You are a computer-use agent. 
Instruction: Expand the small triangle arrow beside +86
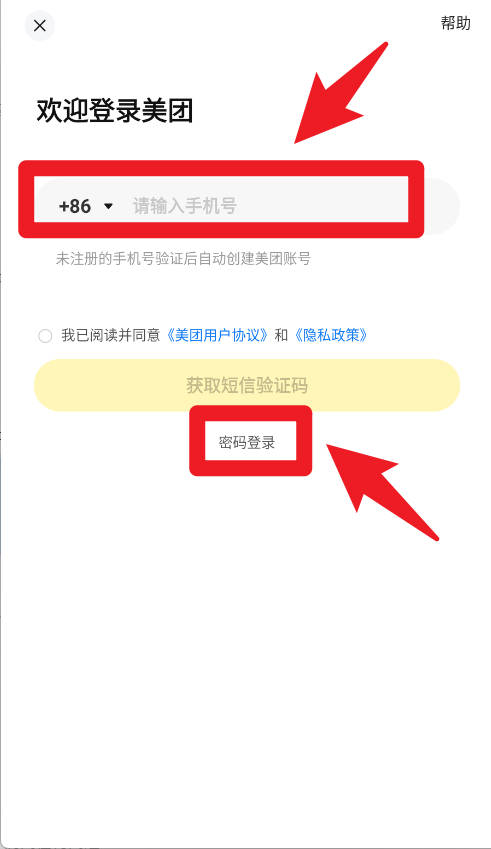click(108, 206)
